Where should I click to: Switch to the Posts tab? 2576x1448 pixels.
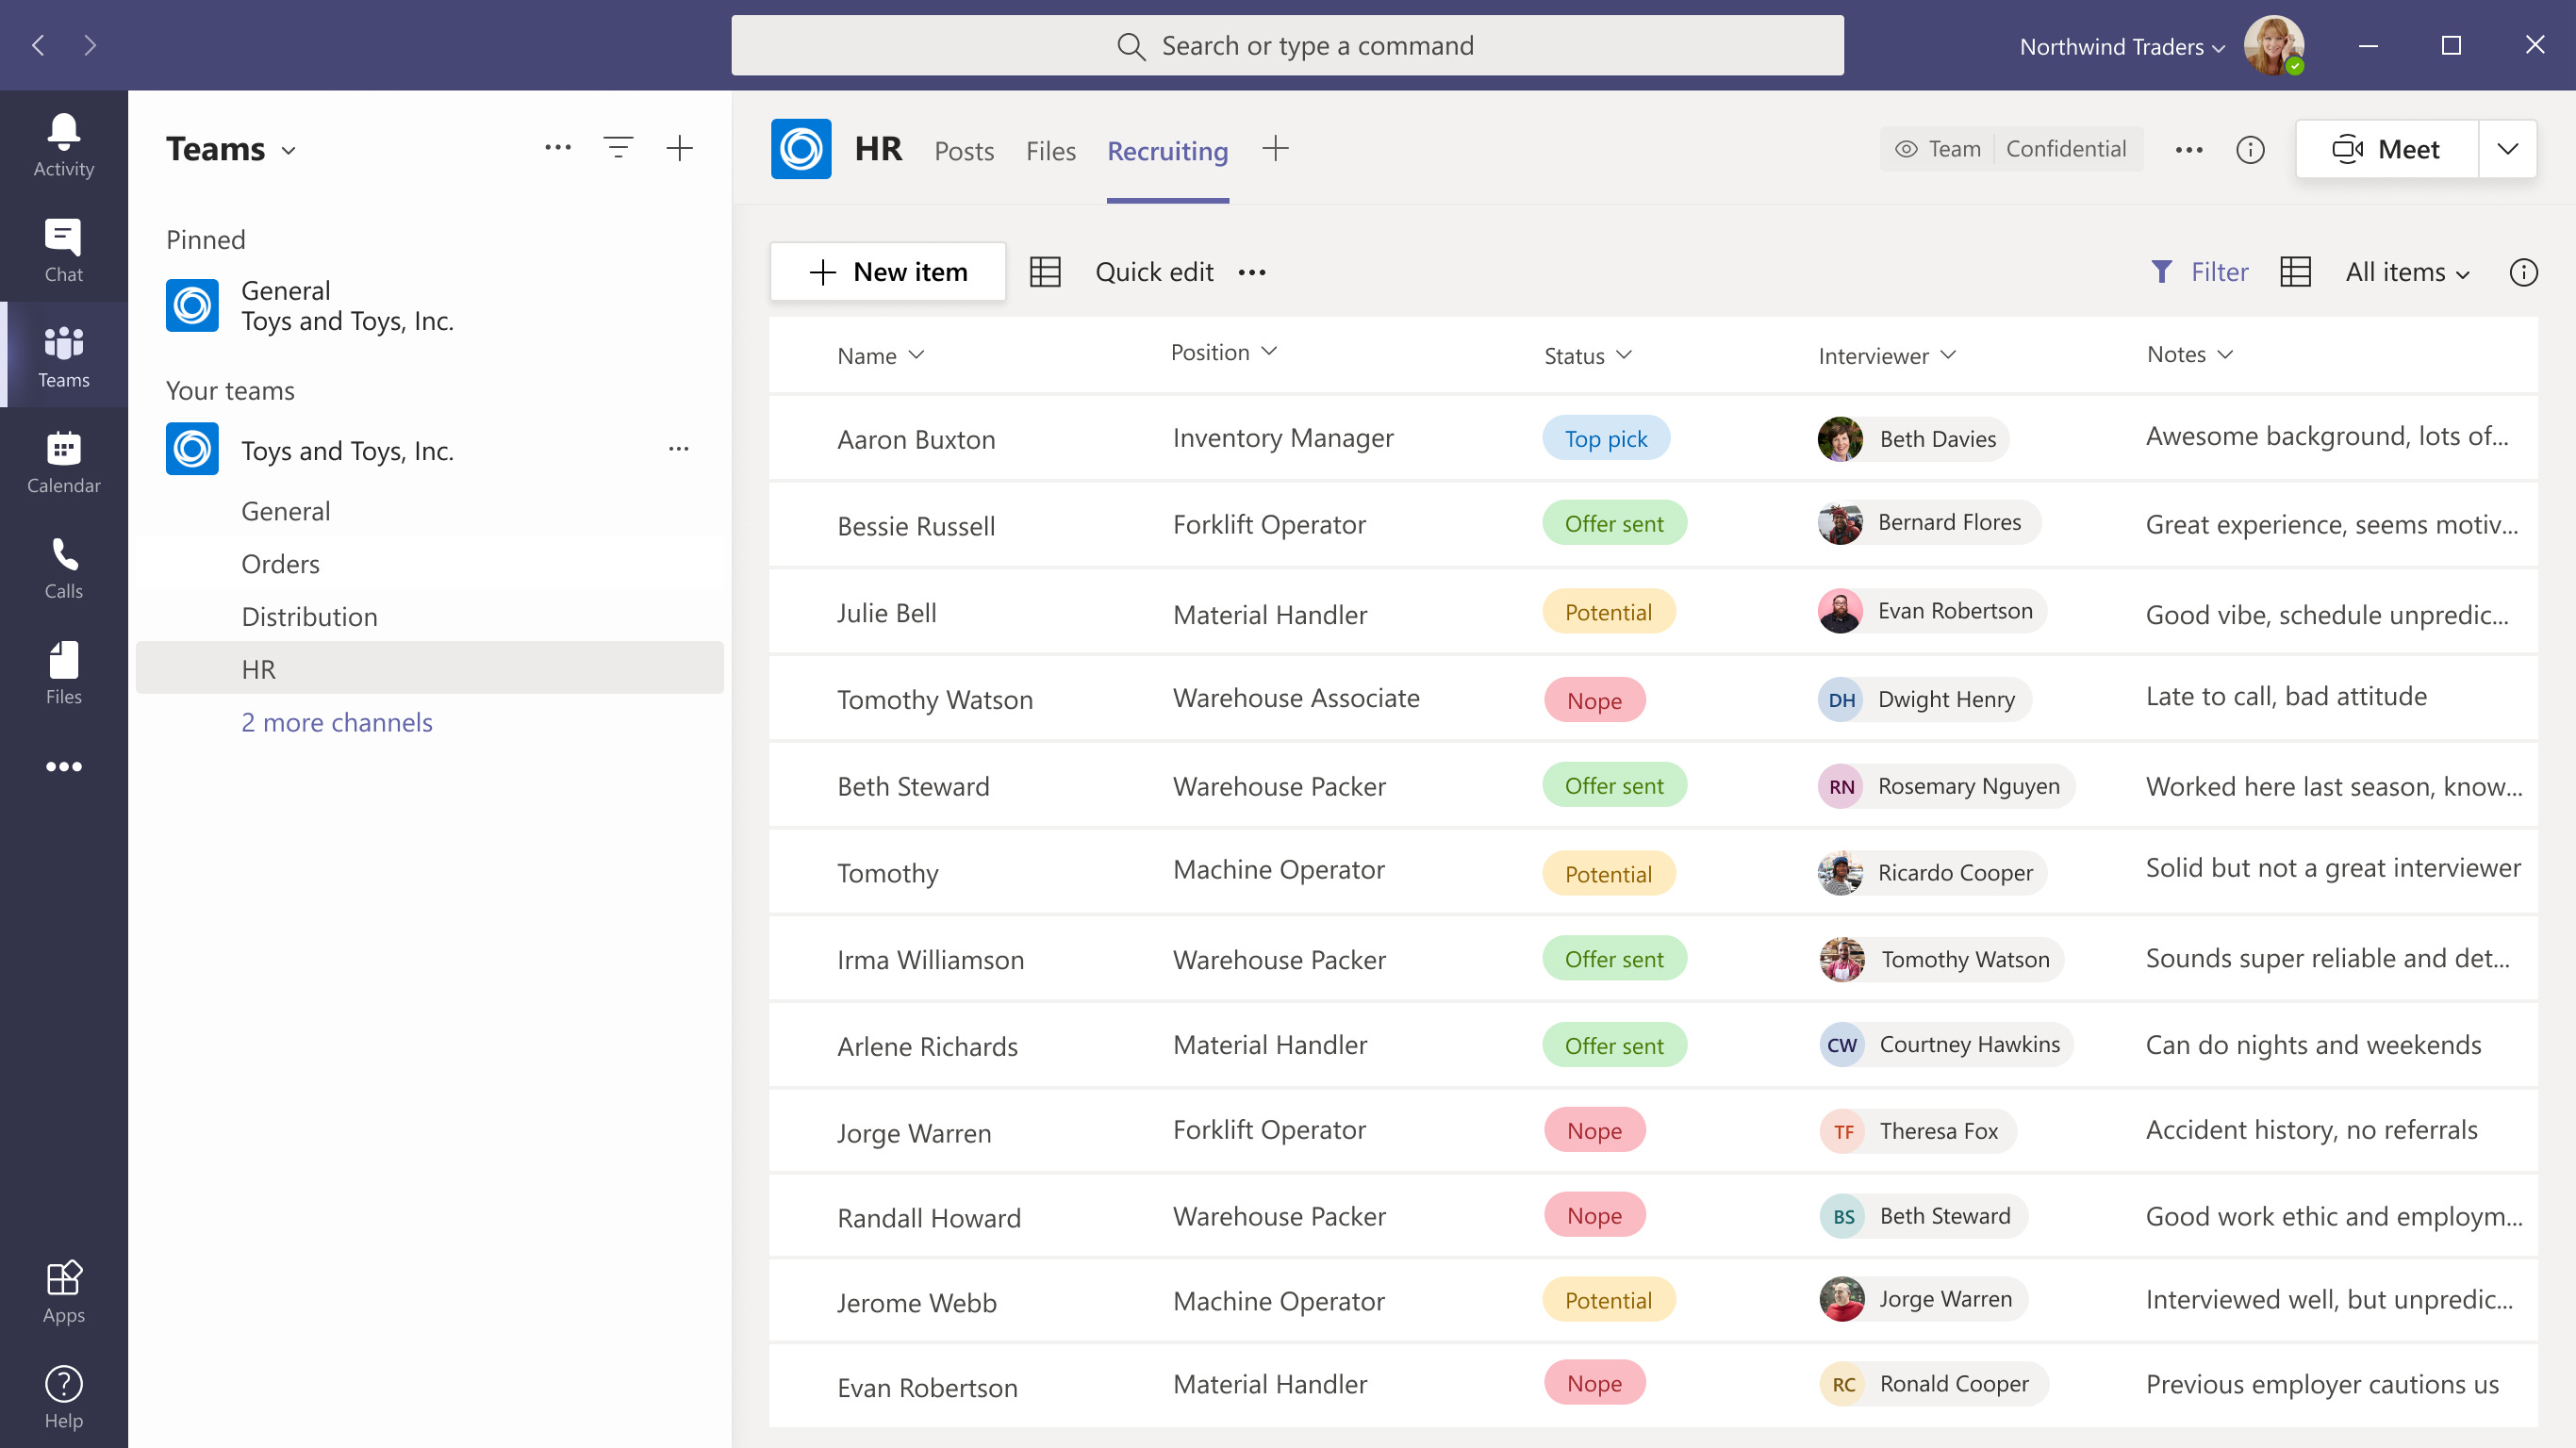[x=963, y=150]
